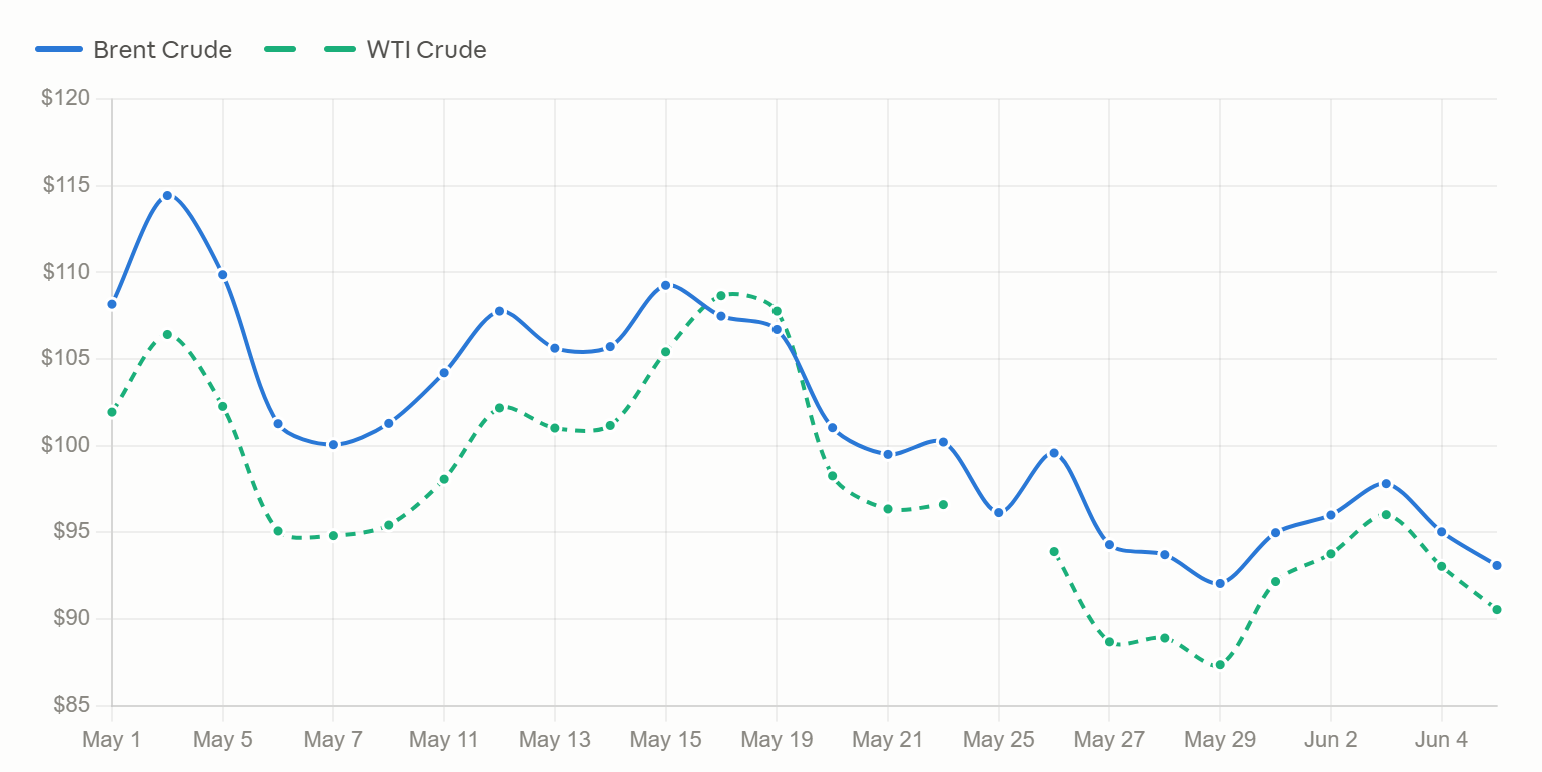The width and height of the screenshot is (1542, 772).
Task: Toggle WTI Crude series in legend
Action: coord(377,49)
